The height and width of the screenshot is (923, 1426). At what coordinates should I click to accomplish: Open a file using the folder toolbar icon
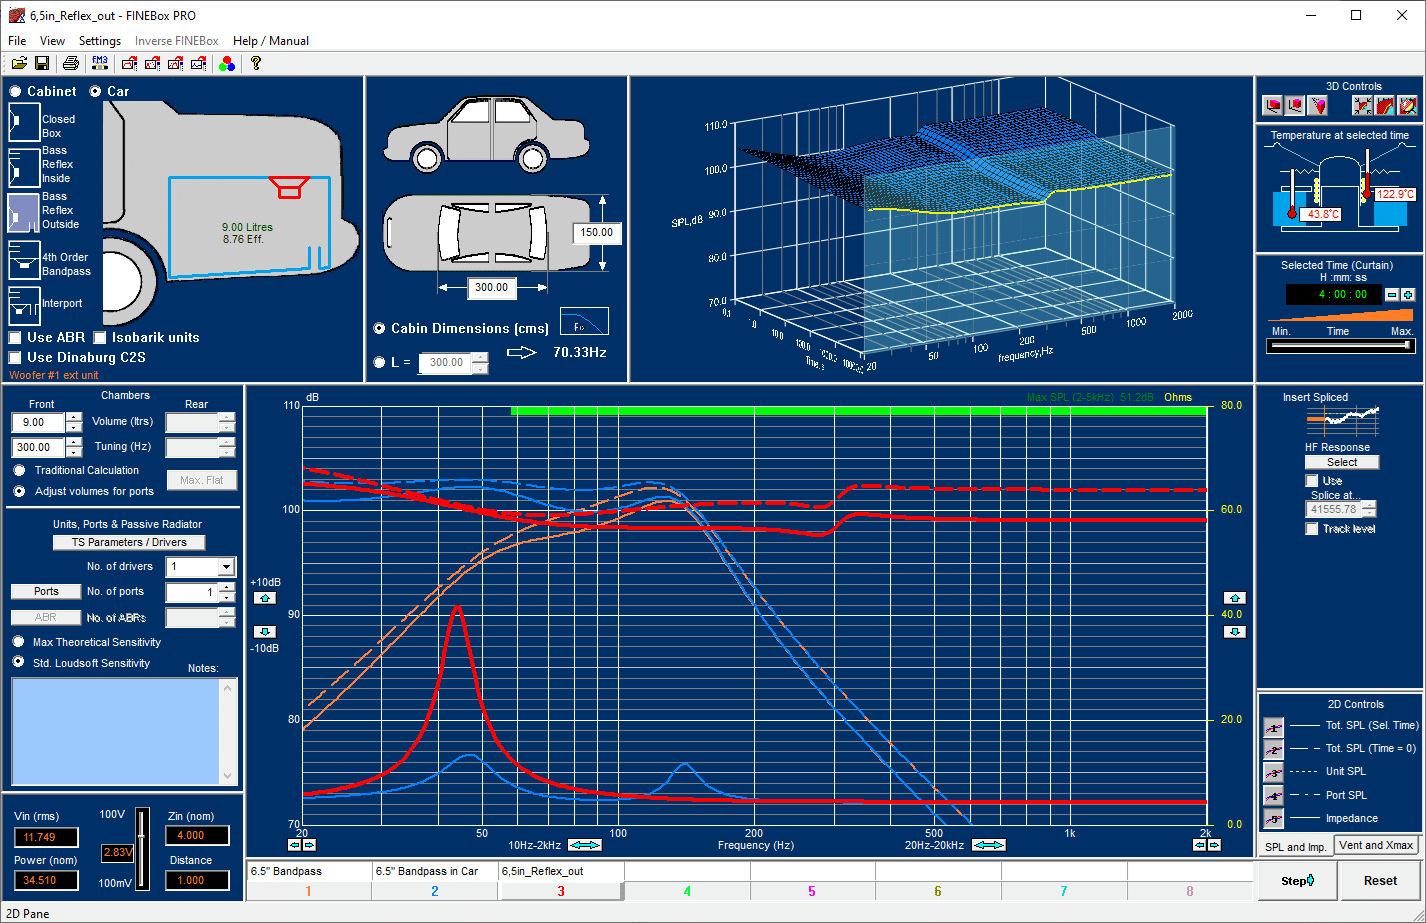18,63
